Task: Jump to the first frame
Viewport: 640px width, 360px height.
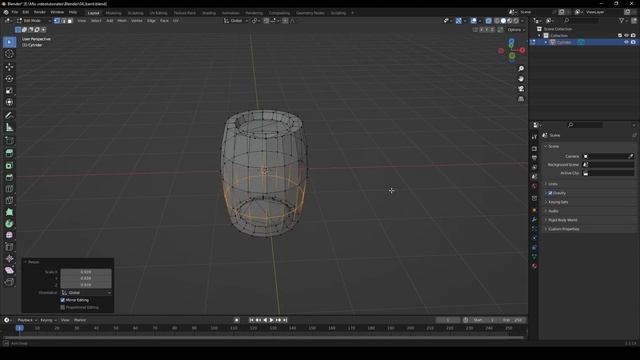Action: coord(251,320)
